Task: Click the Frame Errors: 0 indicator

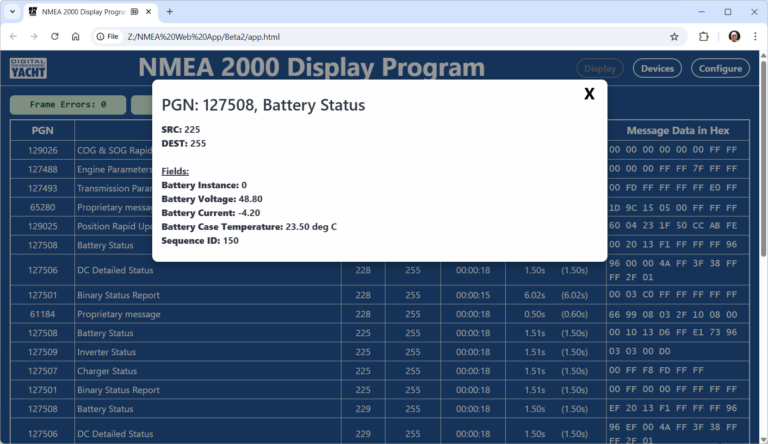Action: tap(68, 104)
